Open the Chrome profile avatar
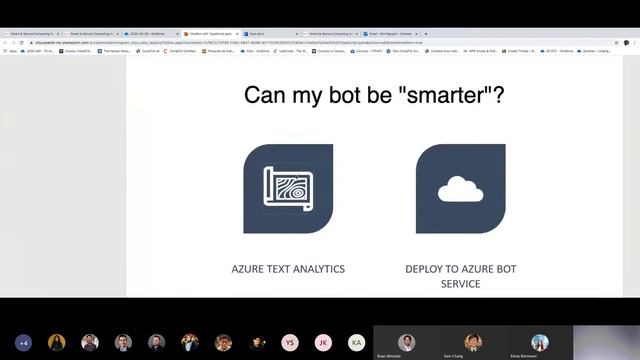Viewport: 640px width, 360px height. [x=626, y=42]
